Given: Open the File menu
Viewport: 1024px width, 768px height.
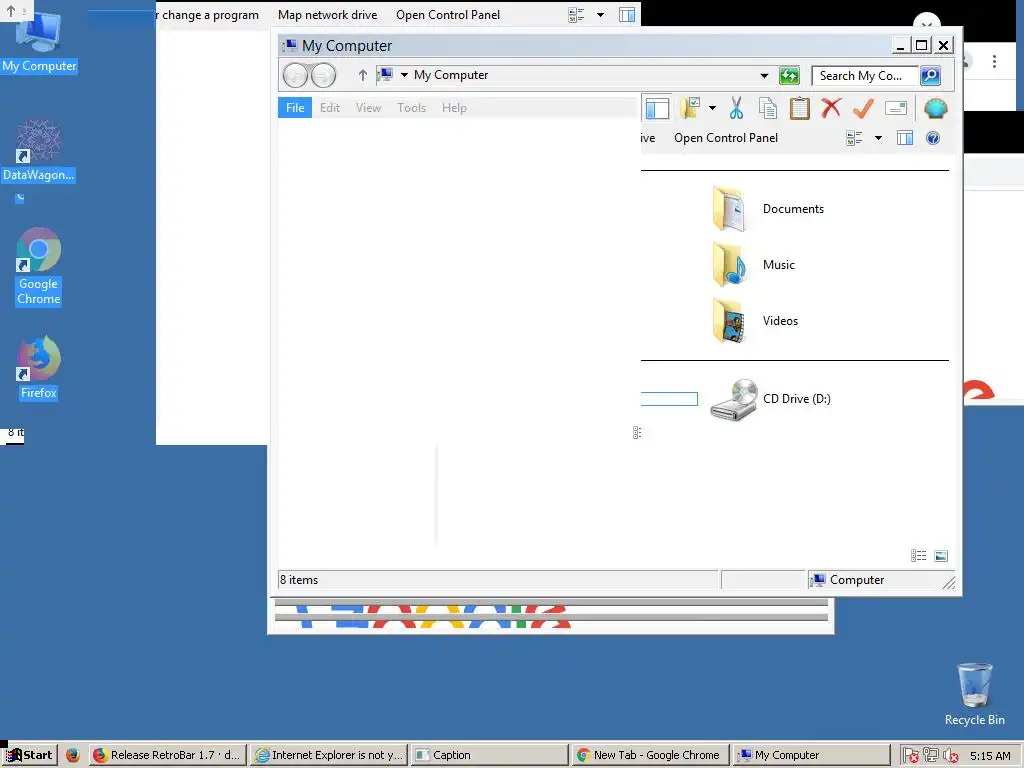Looking at the screenshot, I should (295, 108).
